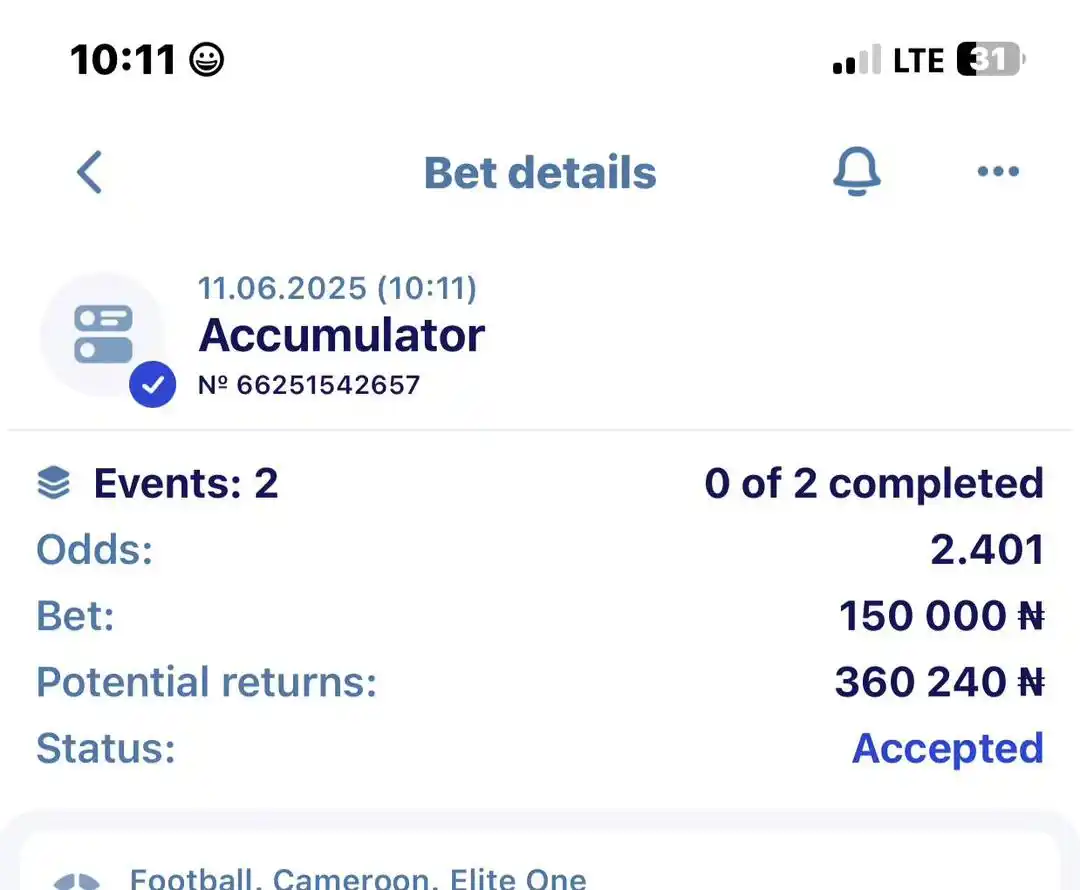Tap the battery level indicator
The height and width of the screenshot is (890, 1080).
pyautogui.click(x=991, y=59)
